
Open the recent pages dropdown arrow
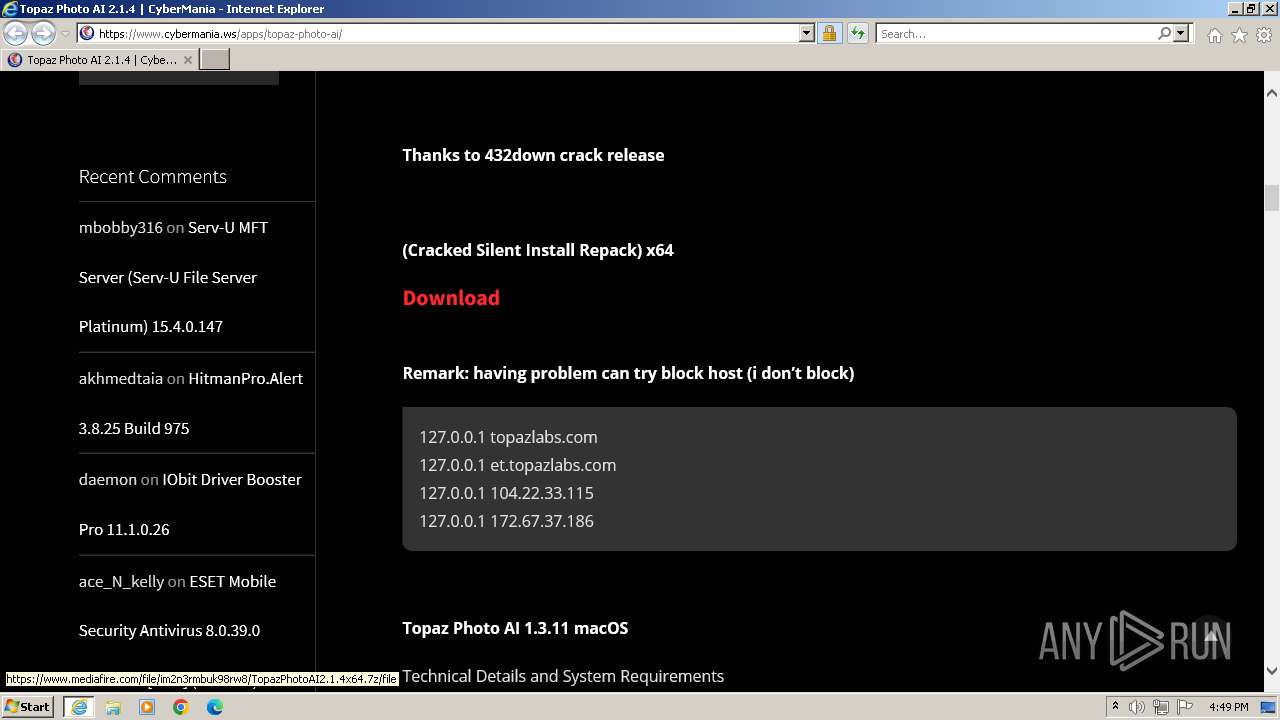tap(65, 34)
